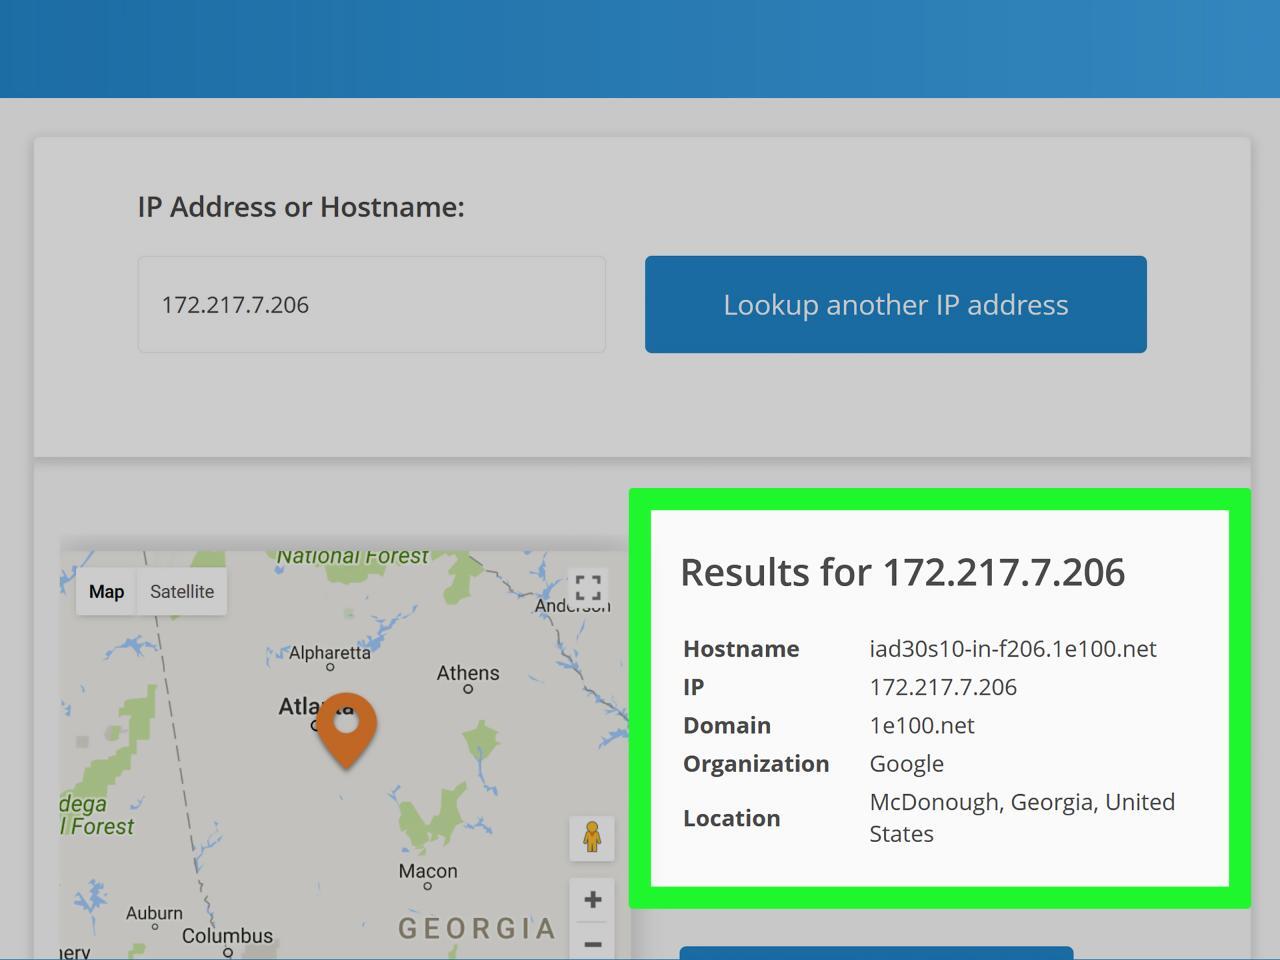1280x960 pixels.
Task: Zoom in the map with plus button
Action: pos(592,899)
